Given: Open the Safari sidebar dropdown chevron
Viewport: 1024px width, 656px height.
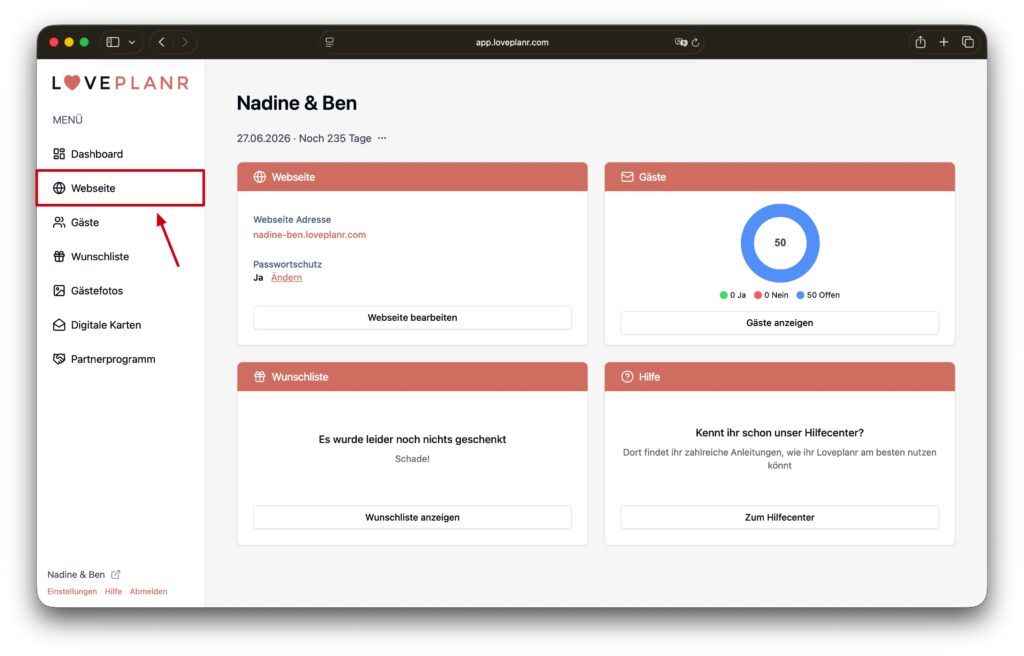Looking at the screenshot, I should pyautogui.click(x=131, y=42).
